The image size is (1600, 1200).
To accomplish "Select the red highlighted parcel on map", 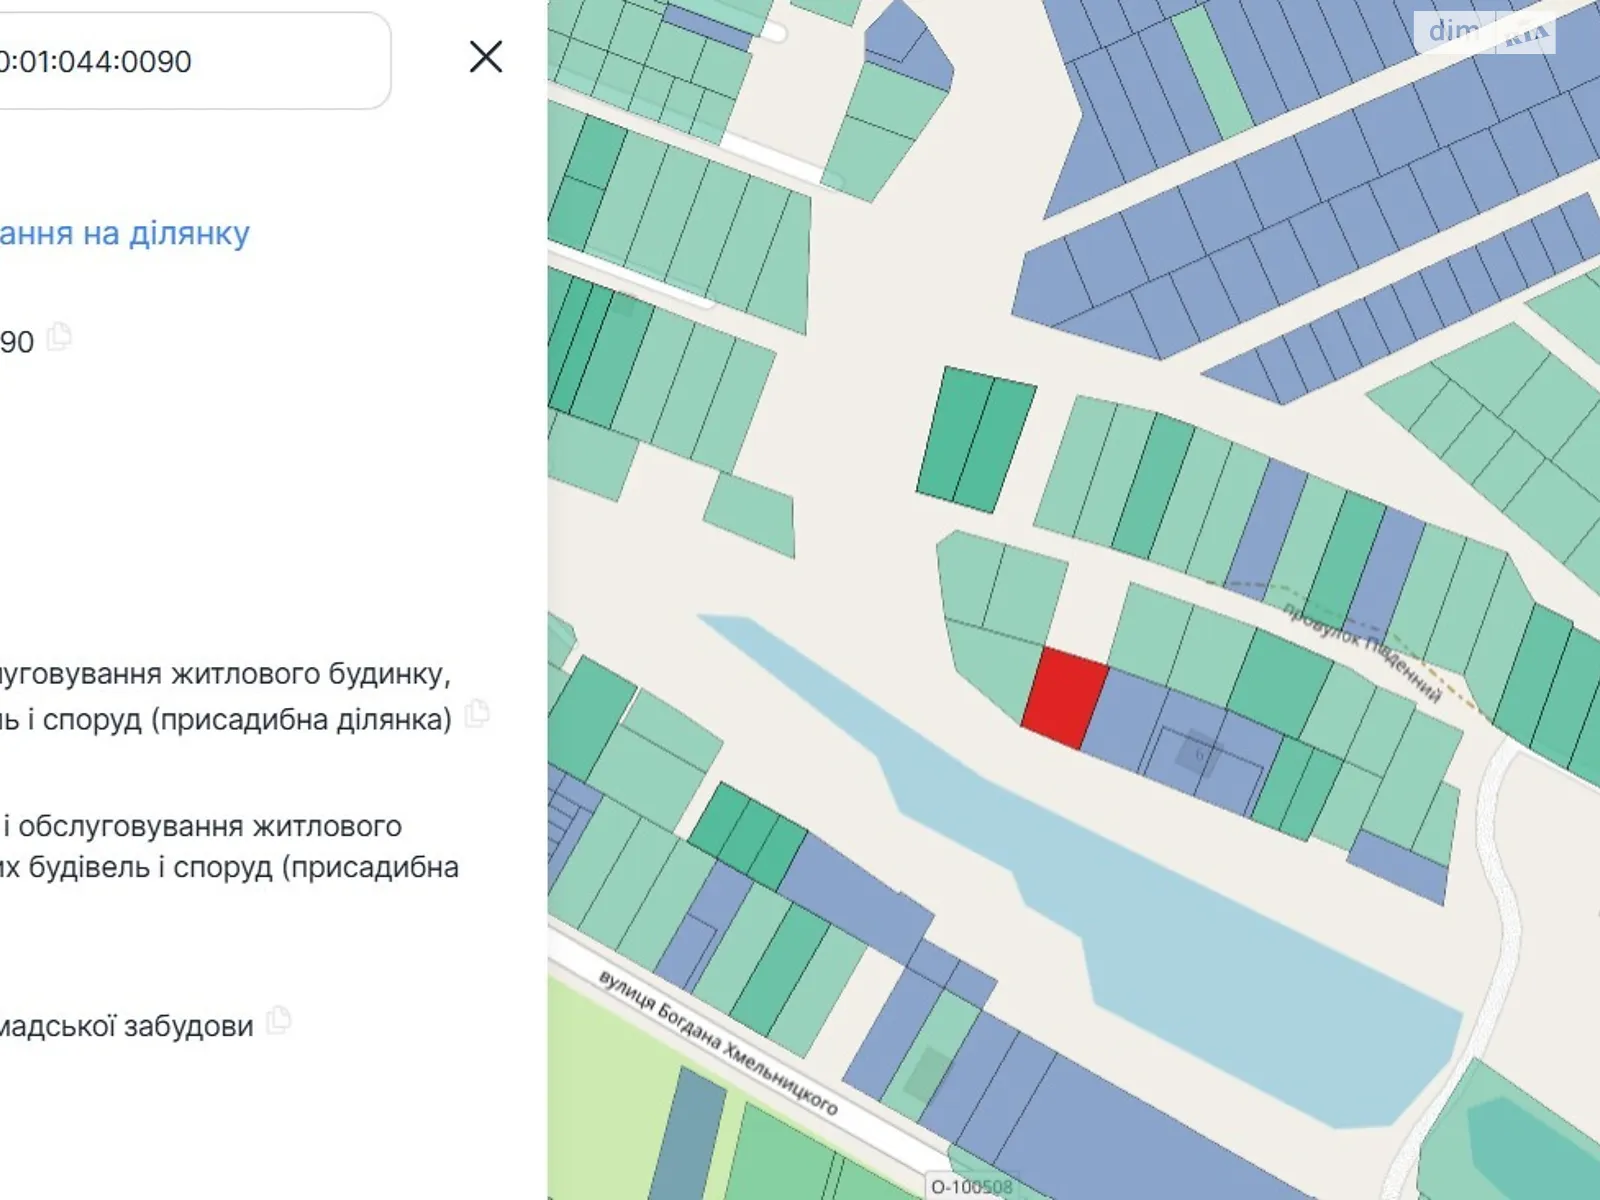I will (1065, 697).
